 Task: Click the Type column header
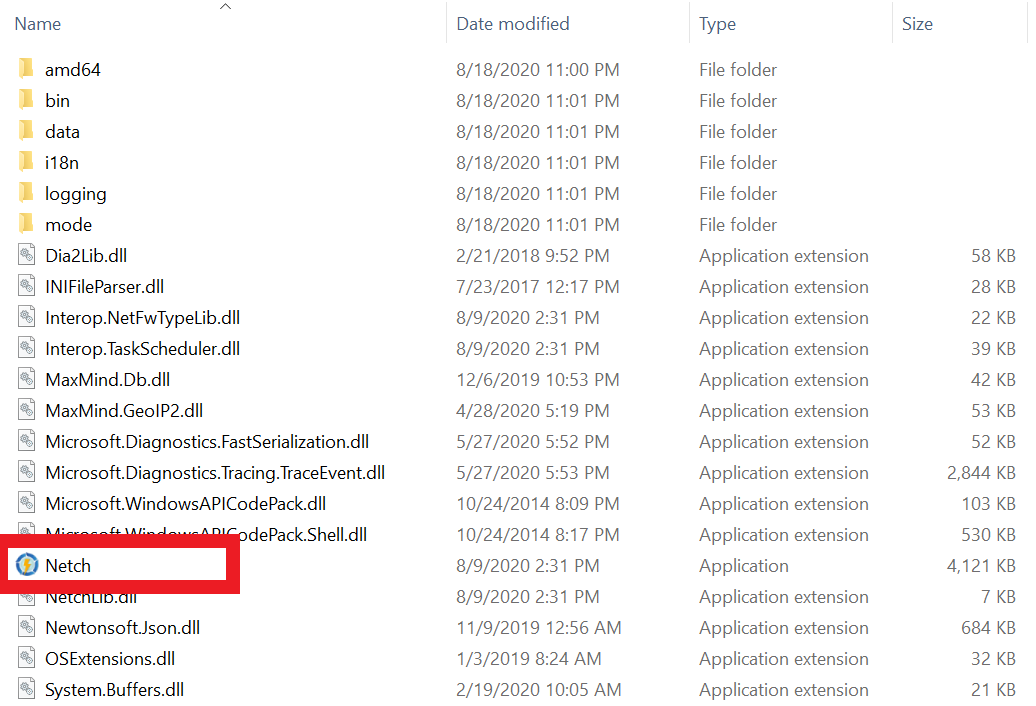coord(717,24)
